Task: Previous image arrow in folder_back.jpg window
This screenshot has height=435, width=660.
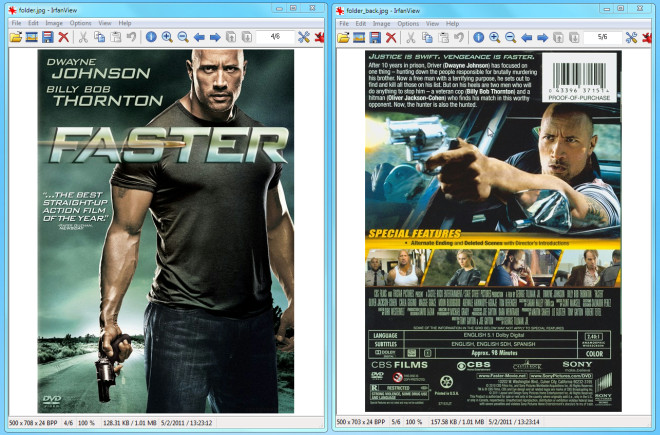Action: click(527, 37)
